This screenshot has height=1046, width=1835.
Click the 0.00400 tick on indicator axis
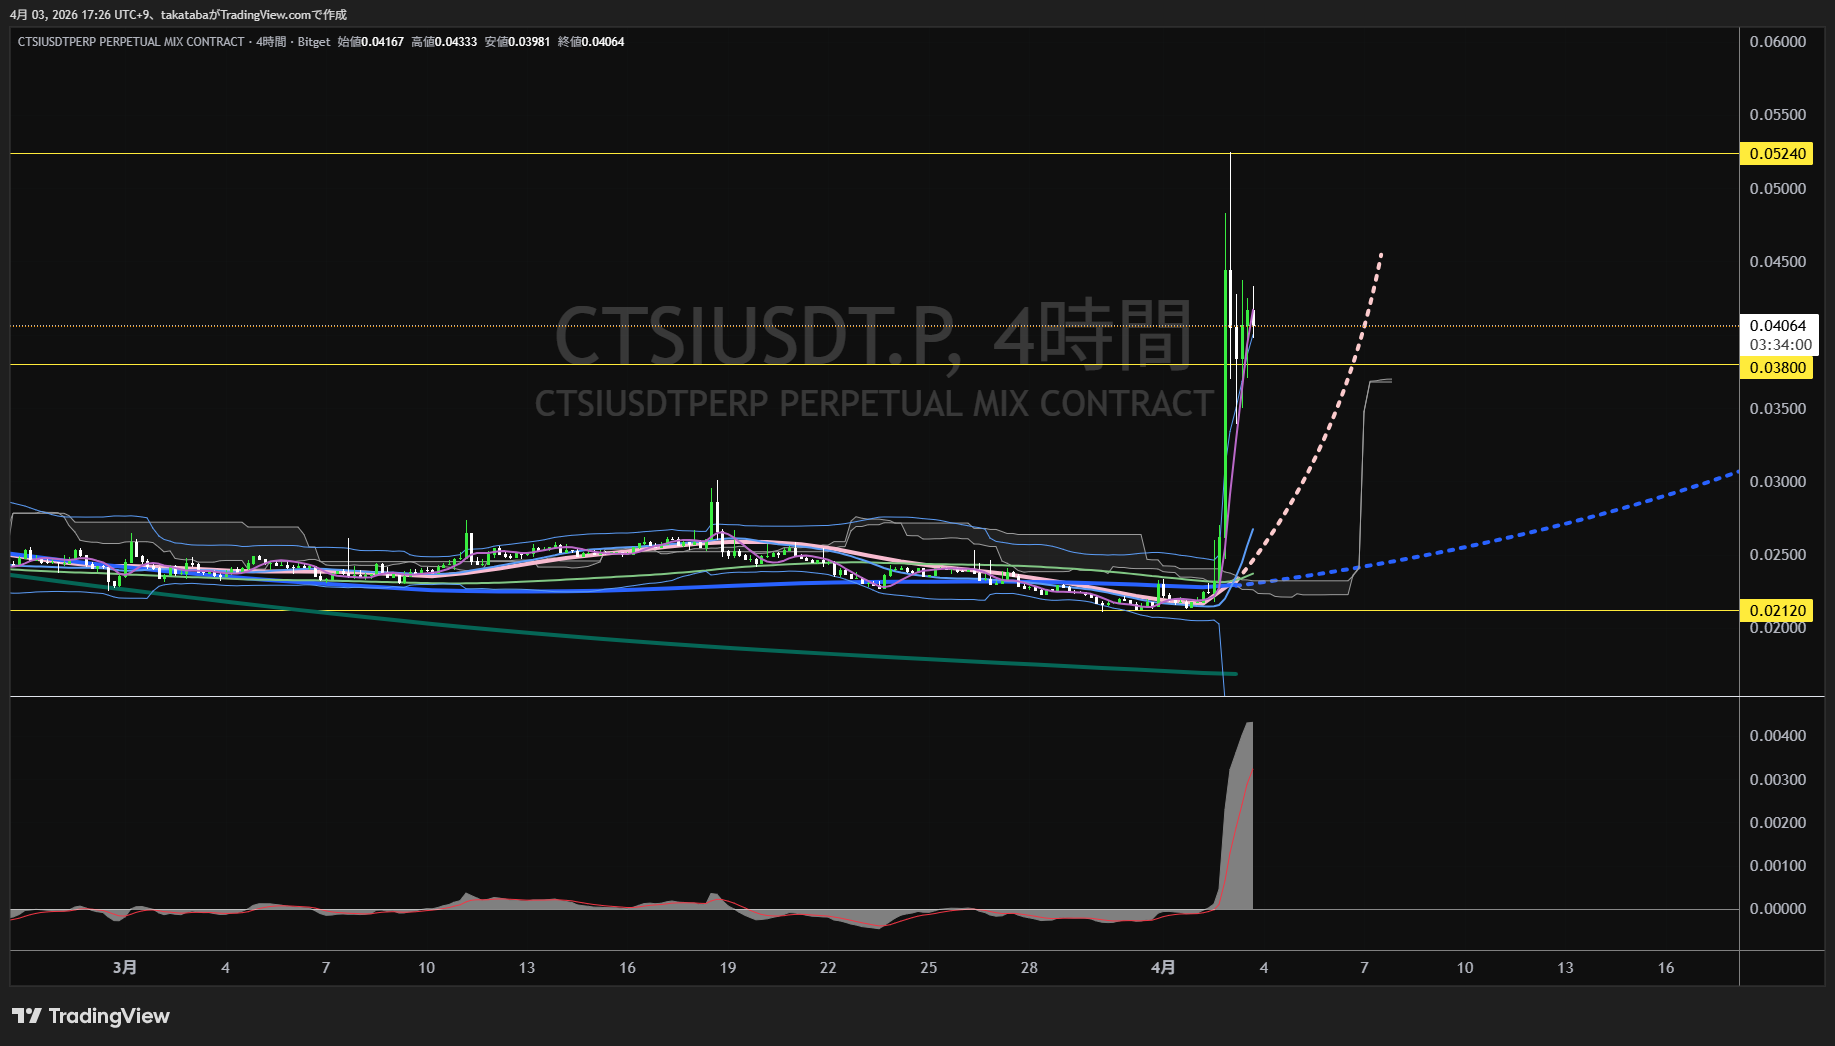click(x=1777, y=736)
